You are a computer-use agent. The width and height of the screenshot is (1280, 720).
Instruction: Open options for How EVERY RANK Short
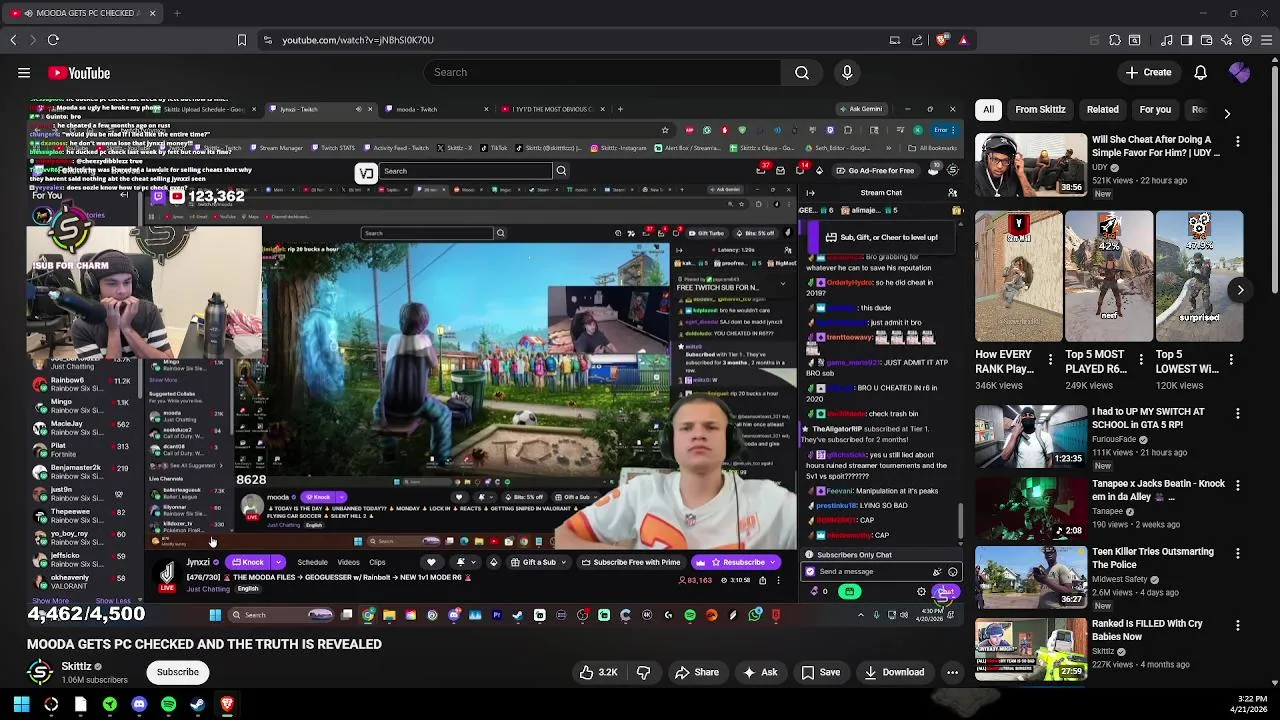(1050, 359)
